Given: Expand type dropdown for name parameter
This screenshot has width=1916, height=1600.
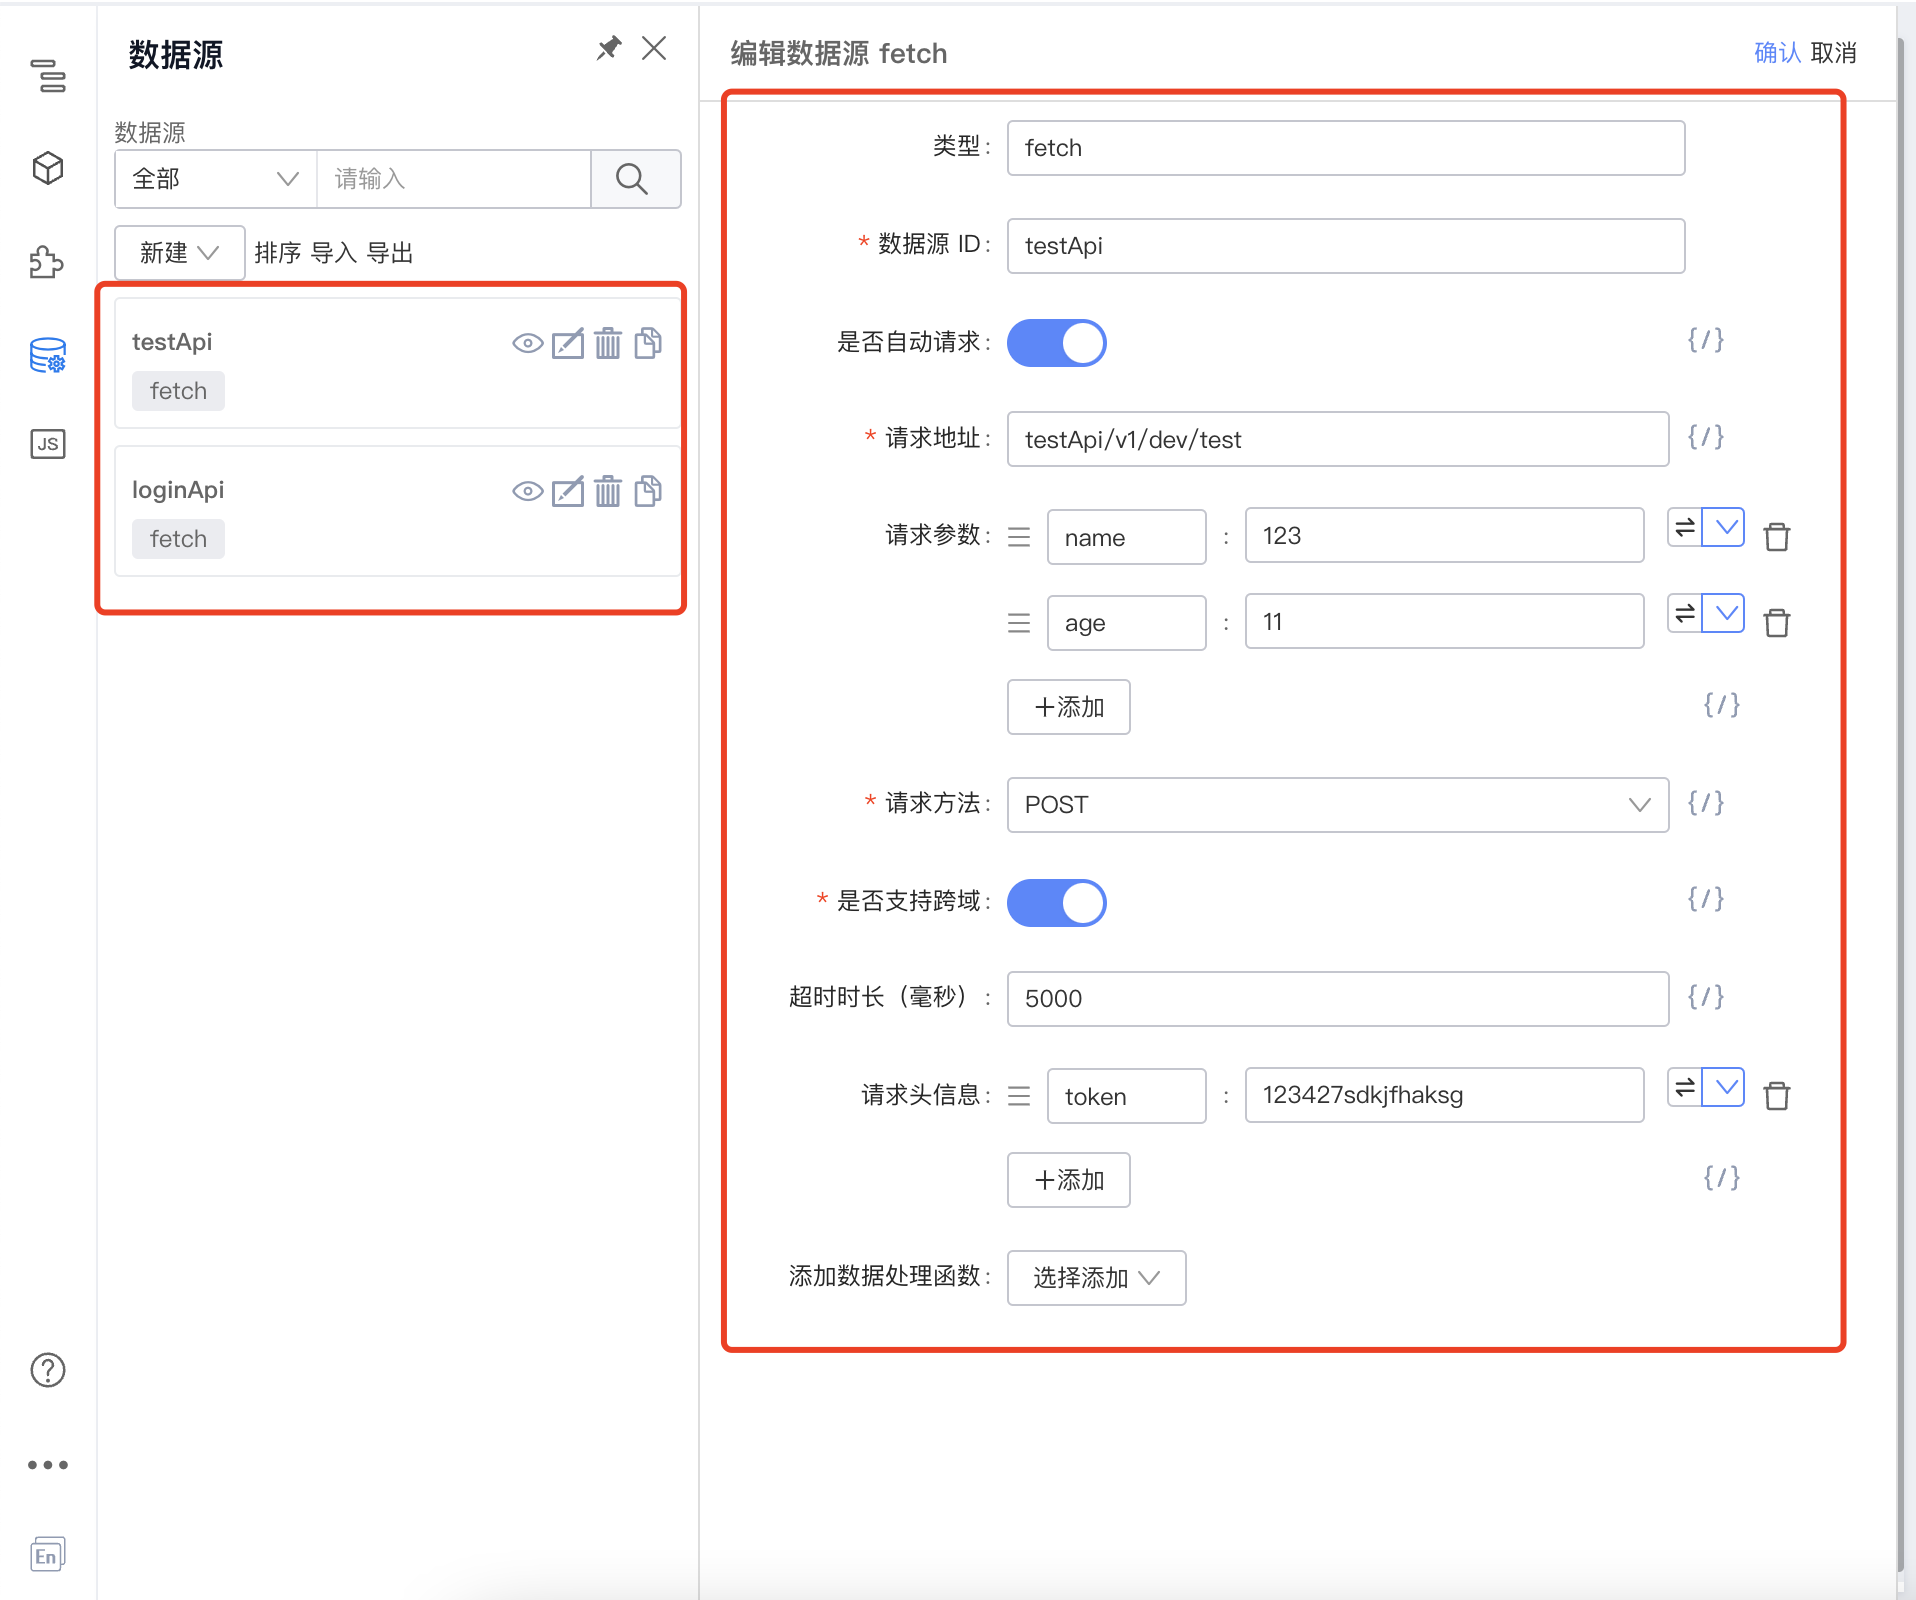Looking at the screenshot, I should pos(1725,527).
